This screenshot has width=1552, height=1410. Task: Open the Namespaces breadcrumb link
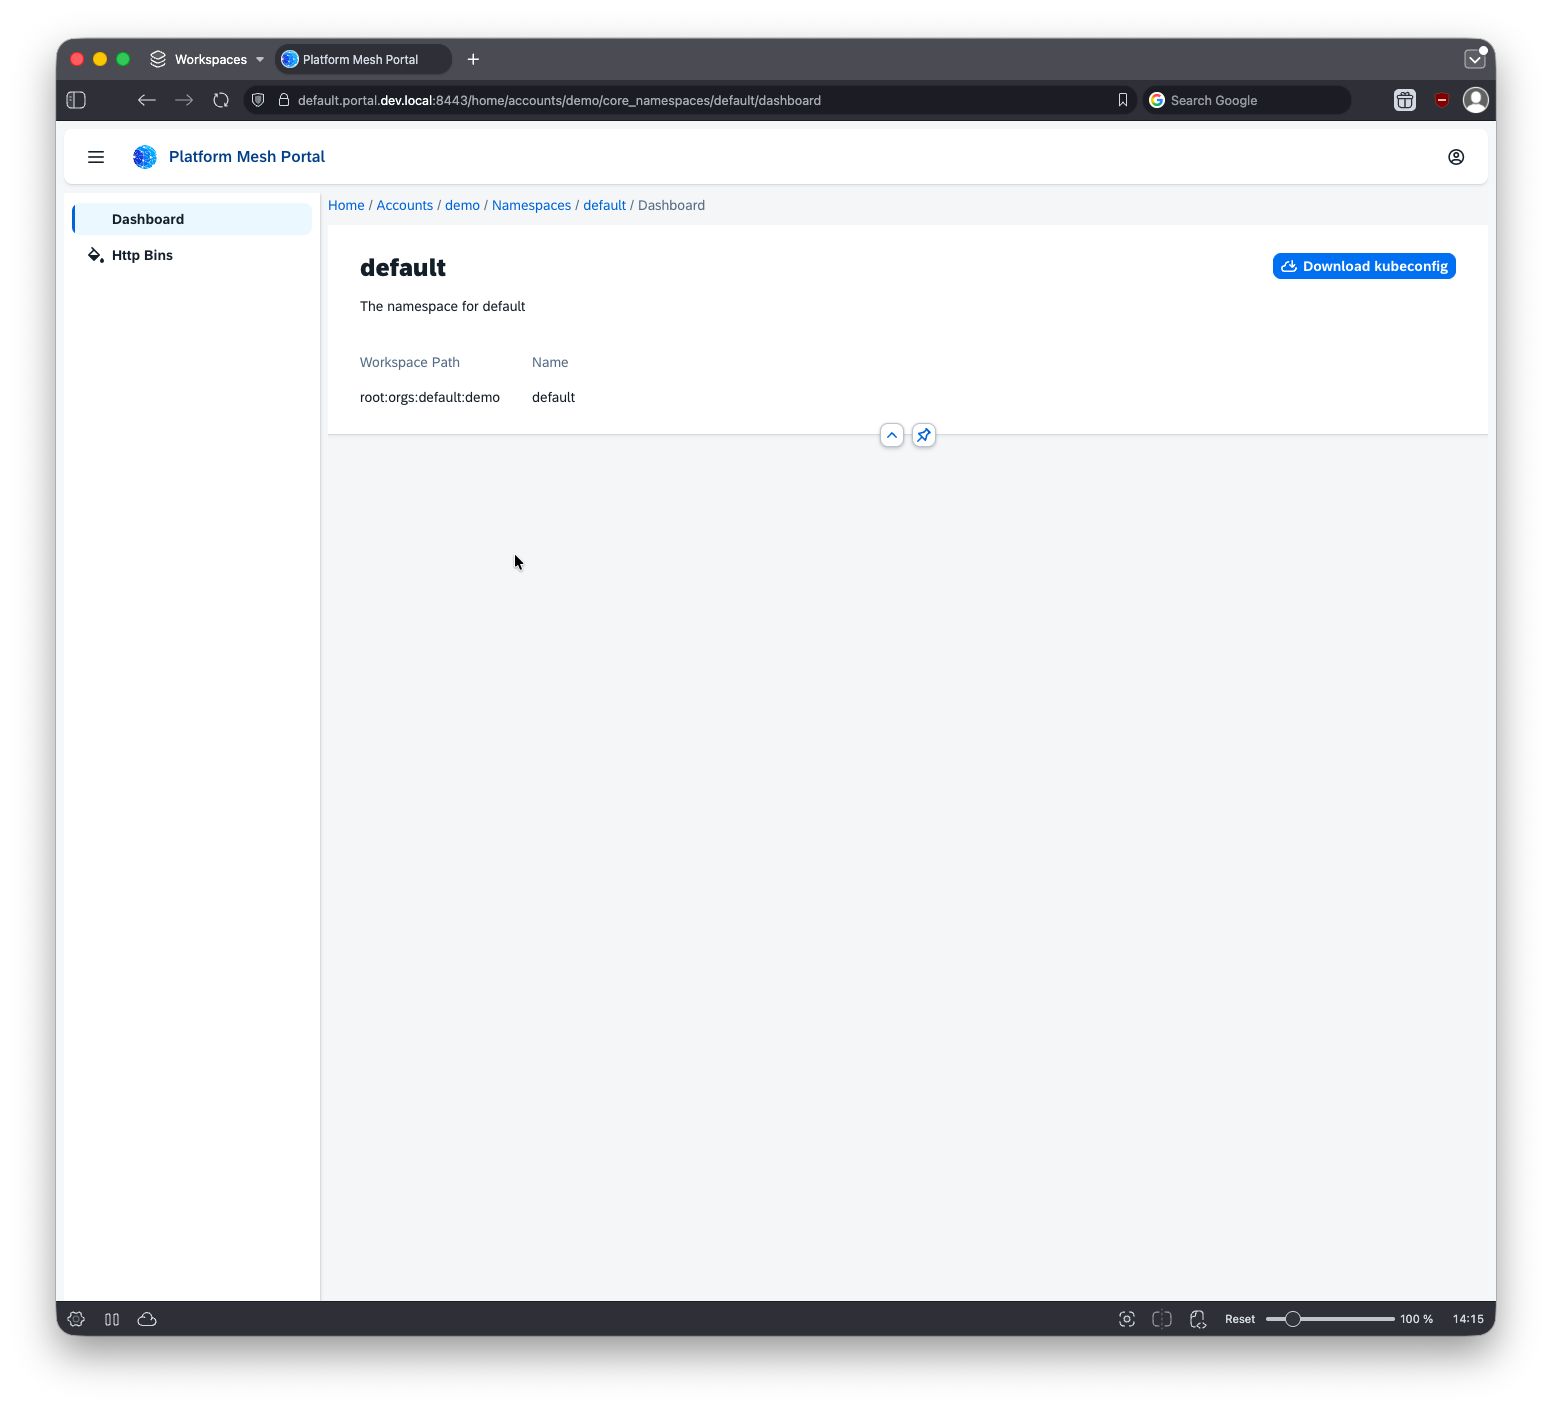tap(531, 205)
